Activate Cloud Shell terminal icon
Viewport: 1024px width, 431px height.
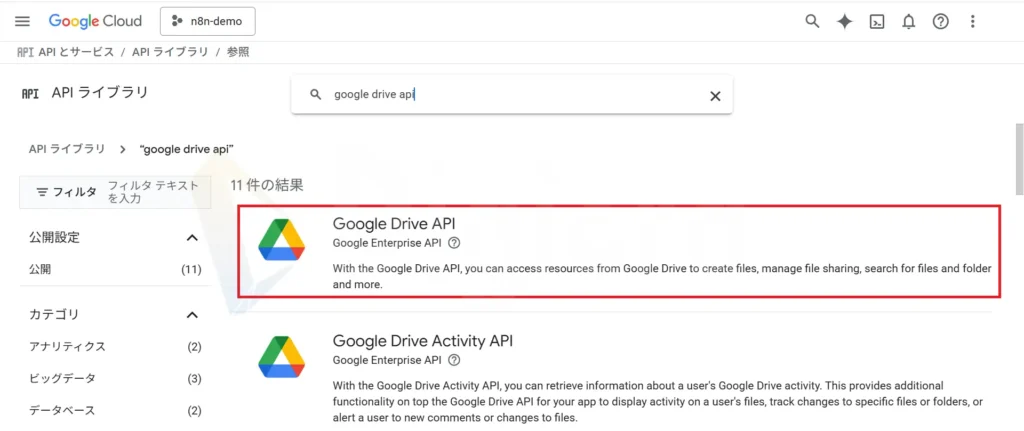point(876,22)
